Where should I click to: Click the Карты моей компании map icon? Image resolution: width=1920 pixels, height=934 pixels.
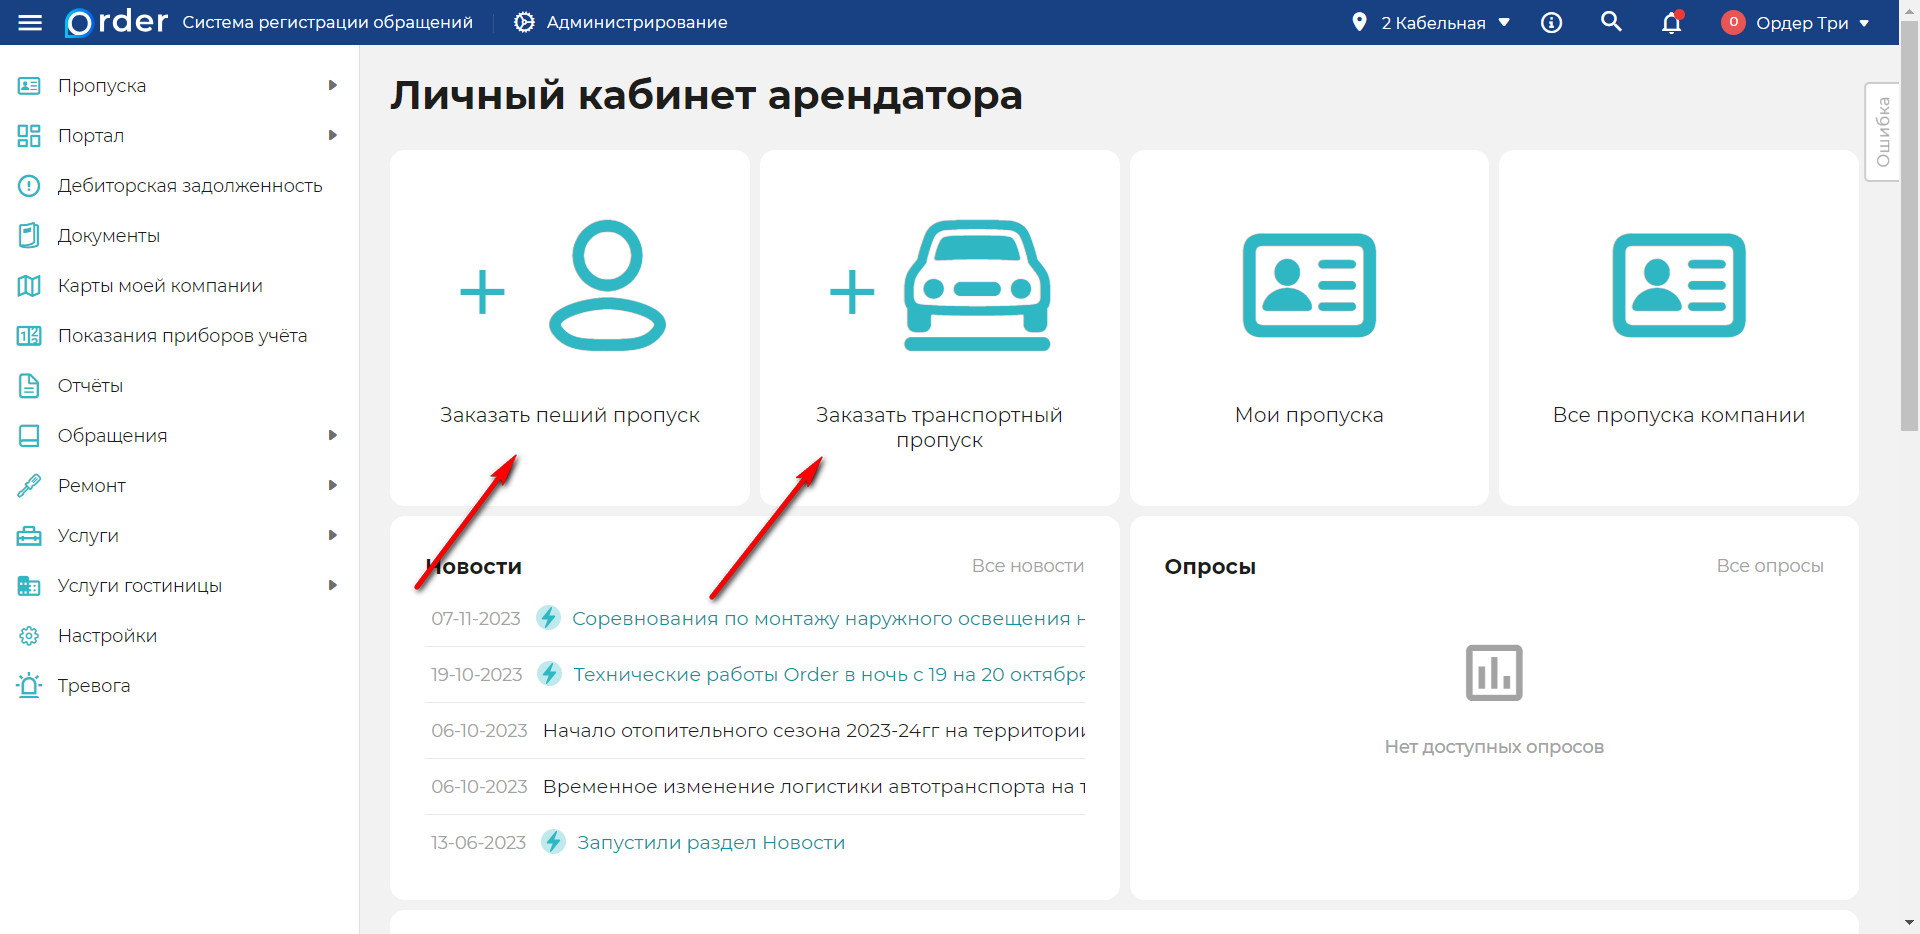coord(29,285)
